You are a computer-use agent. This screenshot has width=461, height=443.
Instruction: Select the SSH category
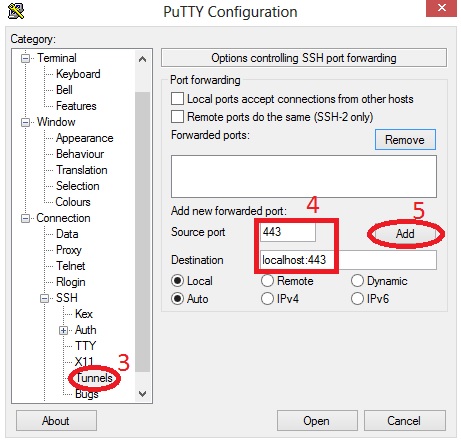tap(67, 298)
